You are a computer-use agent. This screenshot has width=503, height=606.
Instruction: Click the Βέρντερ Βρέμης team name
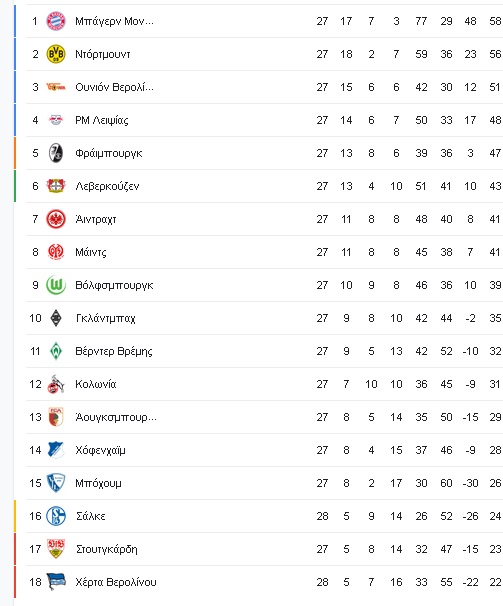[114, 351]
